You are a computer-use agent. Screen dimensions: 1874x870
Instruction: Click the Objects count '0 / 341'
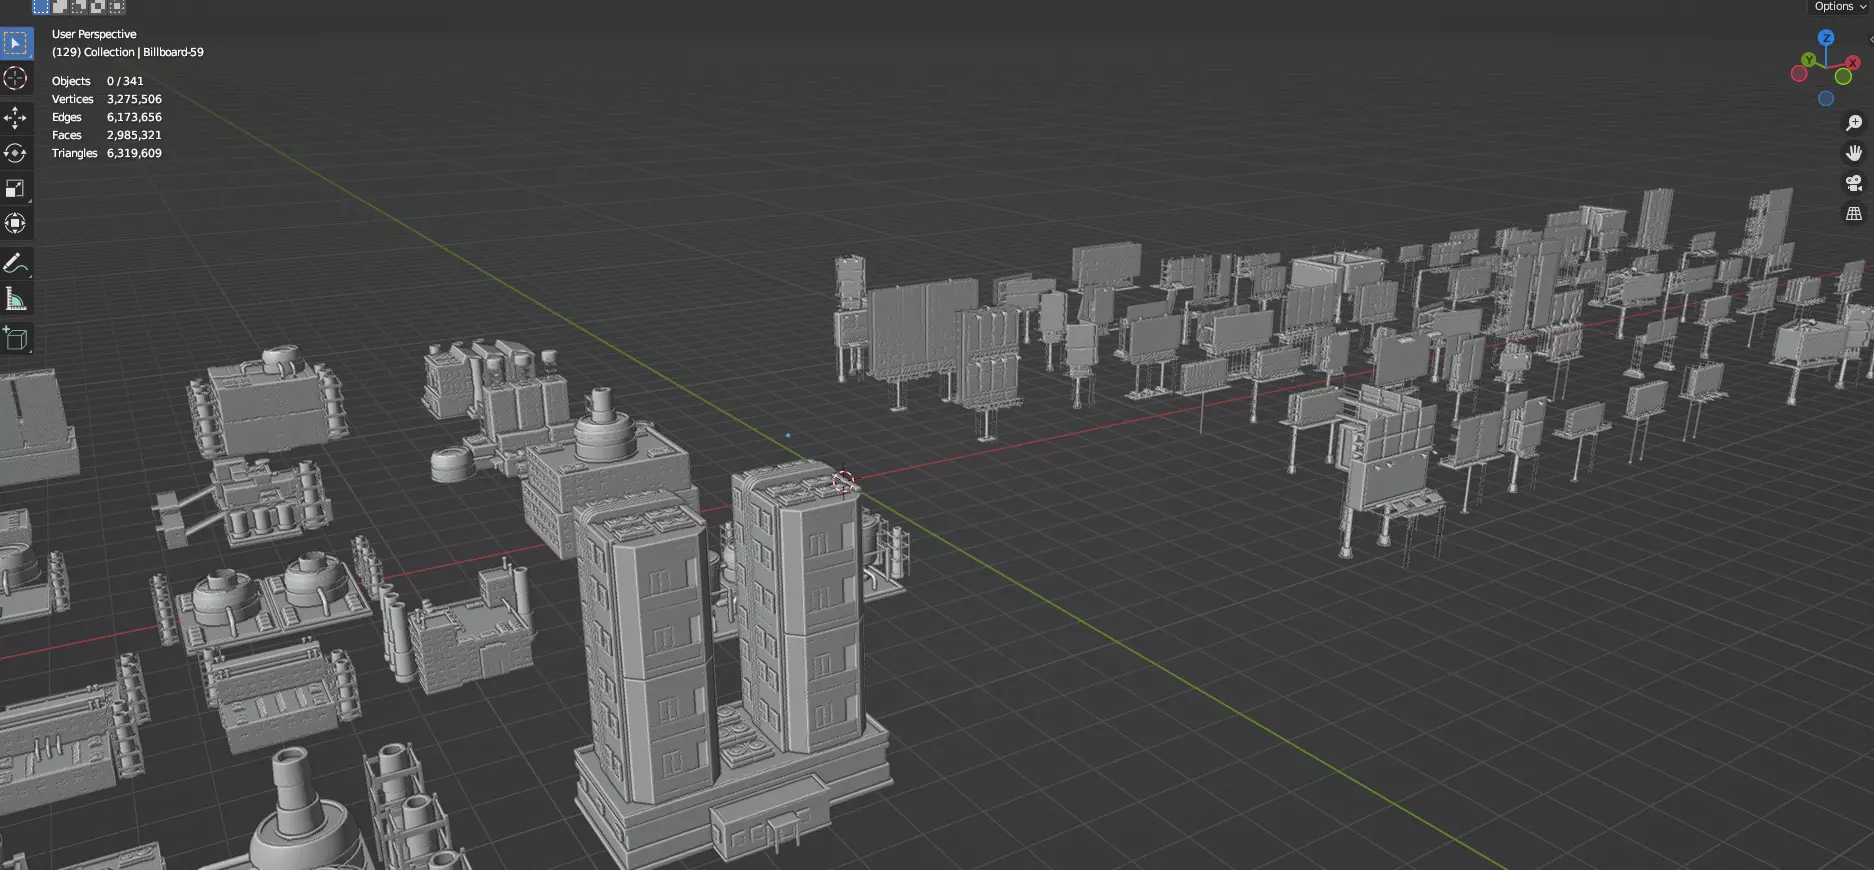(x=125, y=81)
